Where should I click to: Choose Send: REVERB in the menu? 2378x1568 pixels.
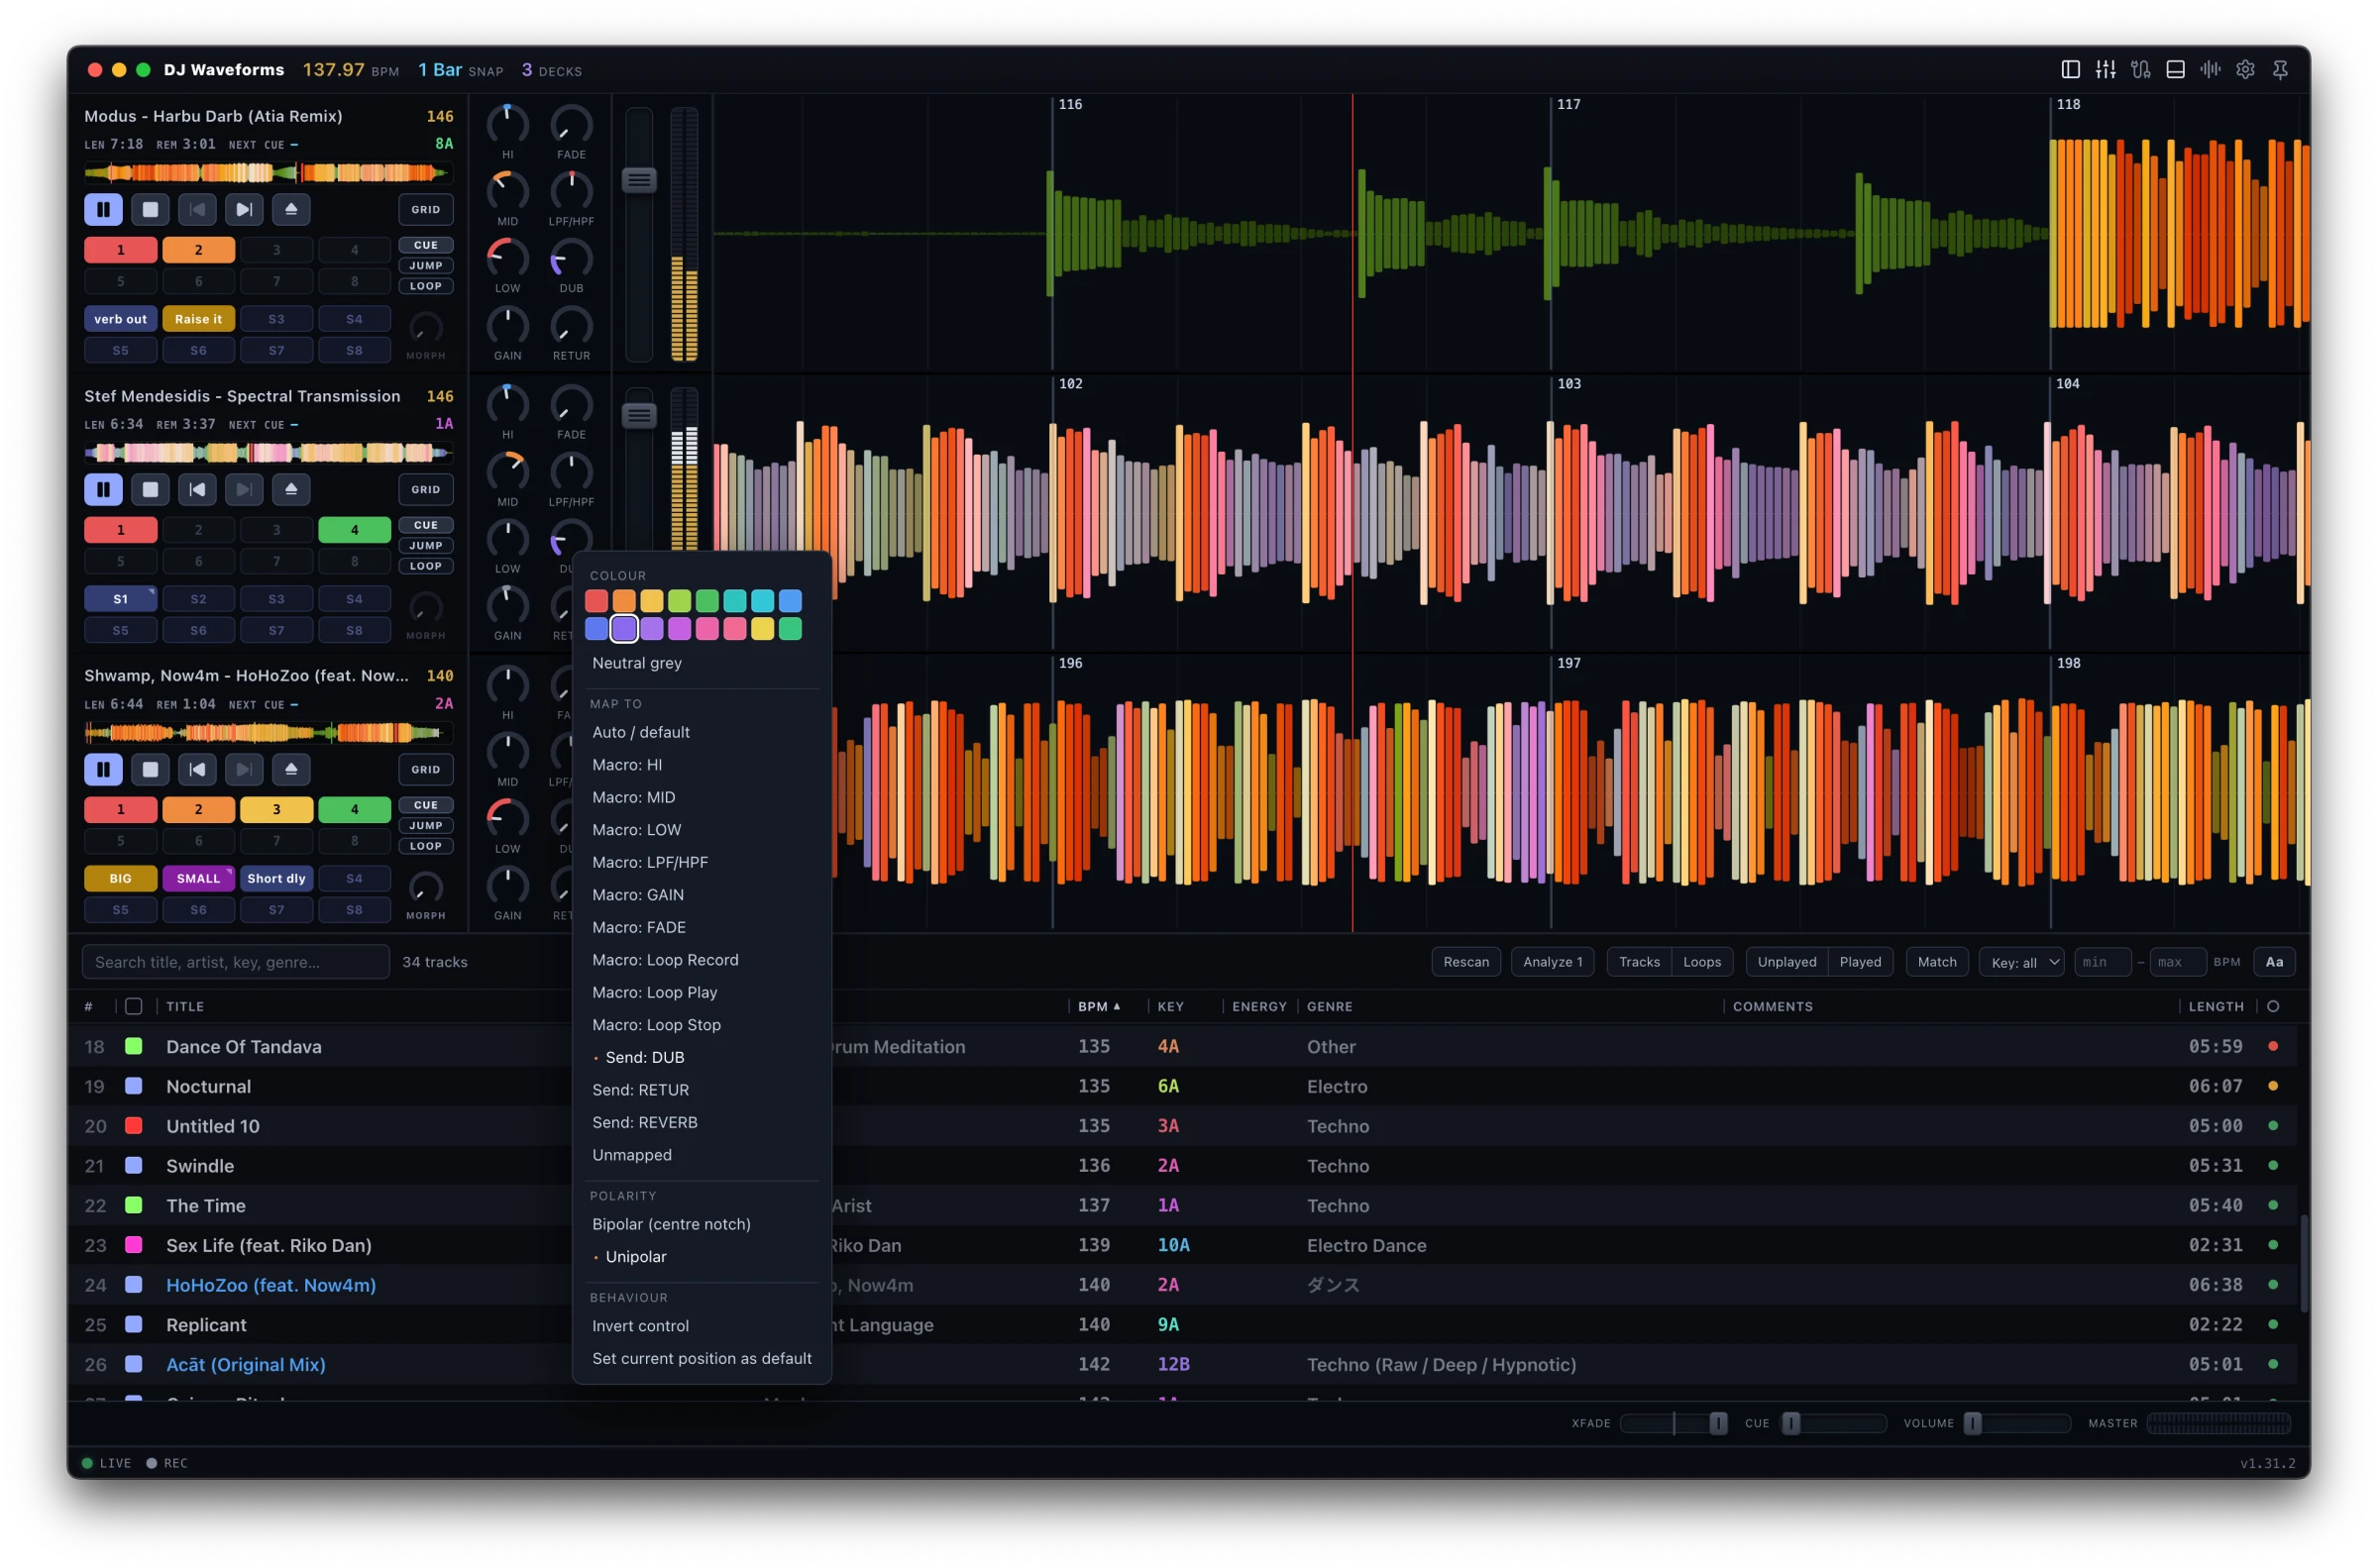[x=701, y=1122]
